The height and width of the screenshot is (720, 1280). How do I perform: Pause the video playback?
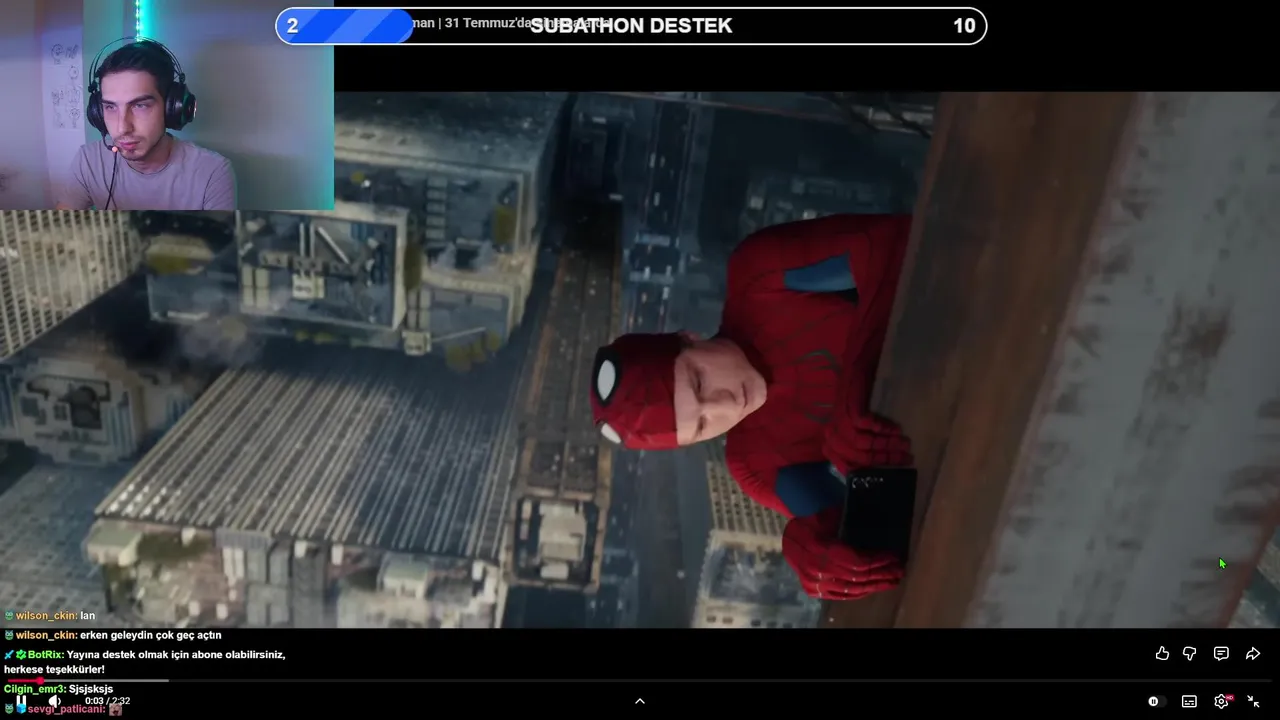[x=21, y=701]
